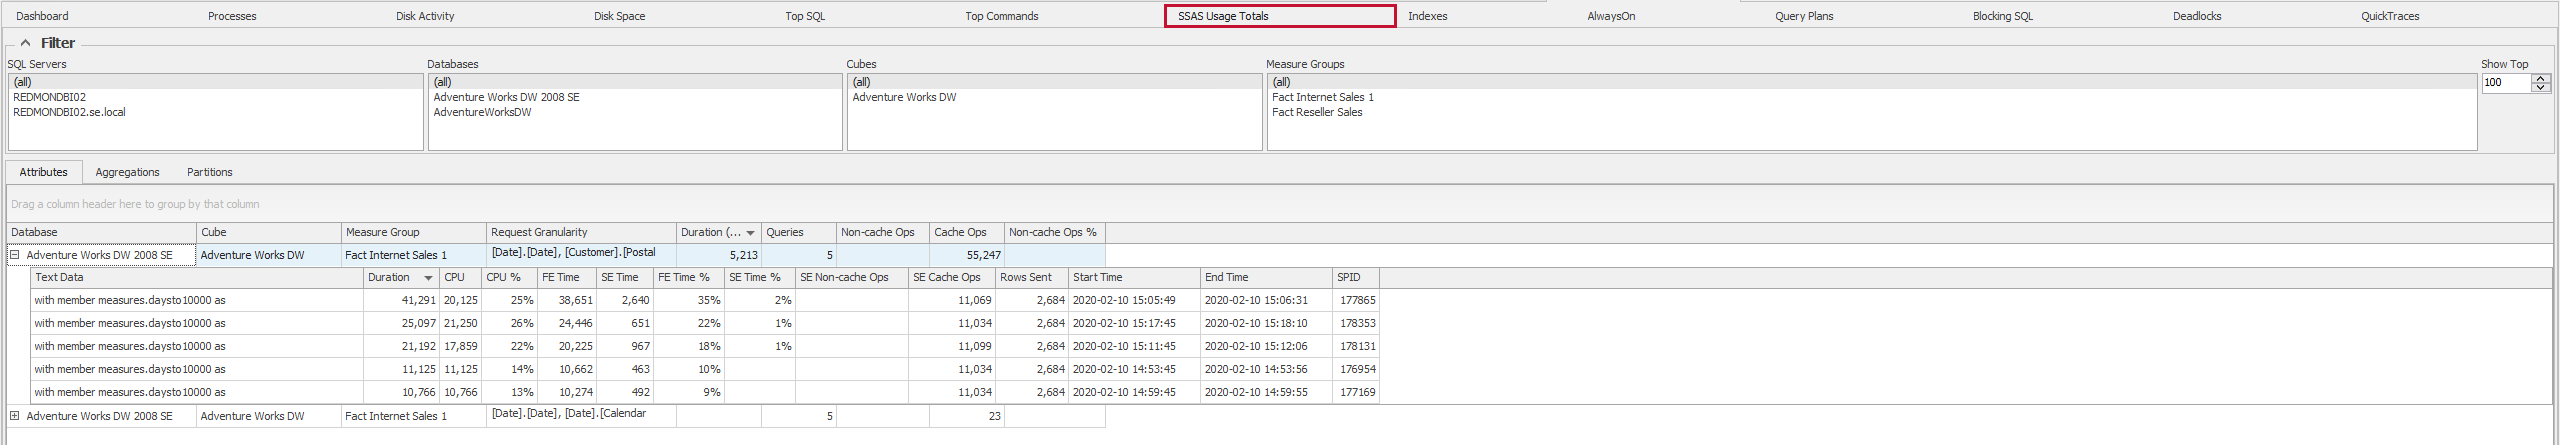
Task: Sort by the CPU % column header
Action: tap(509, 277)
